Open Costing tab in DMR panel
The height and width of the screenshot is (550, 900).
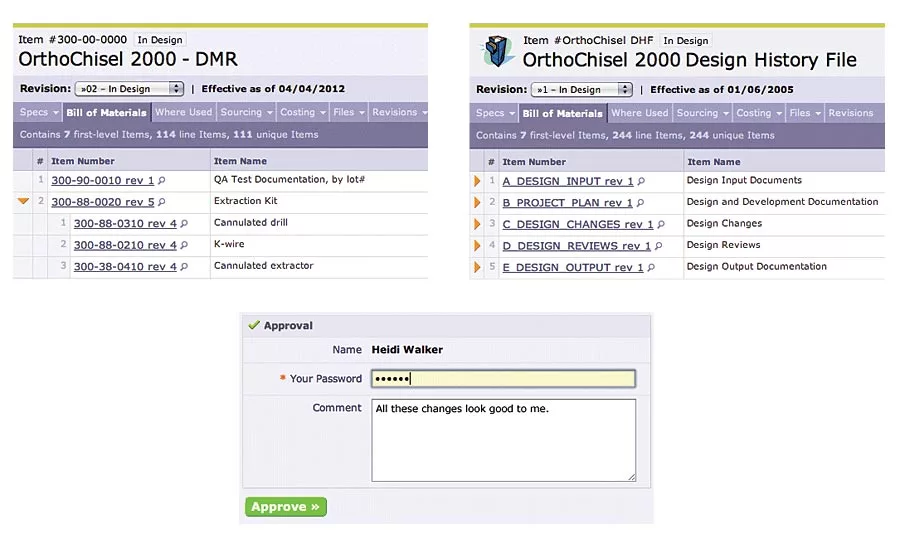point(302,112)
